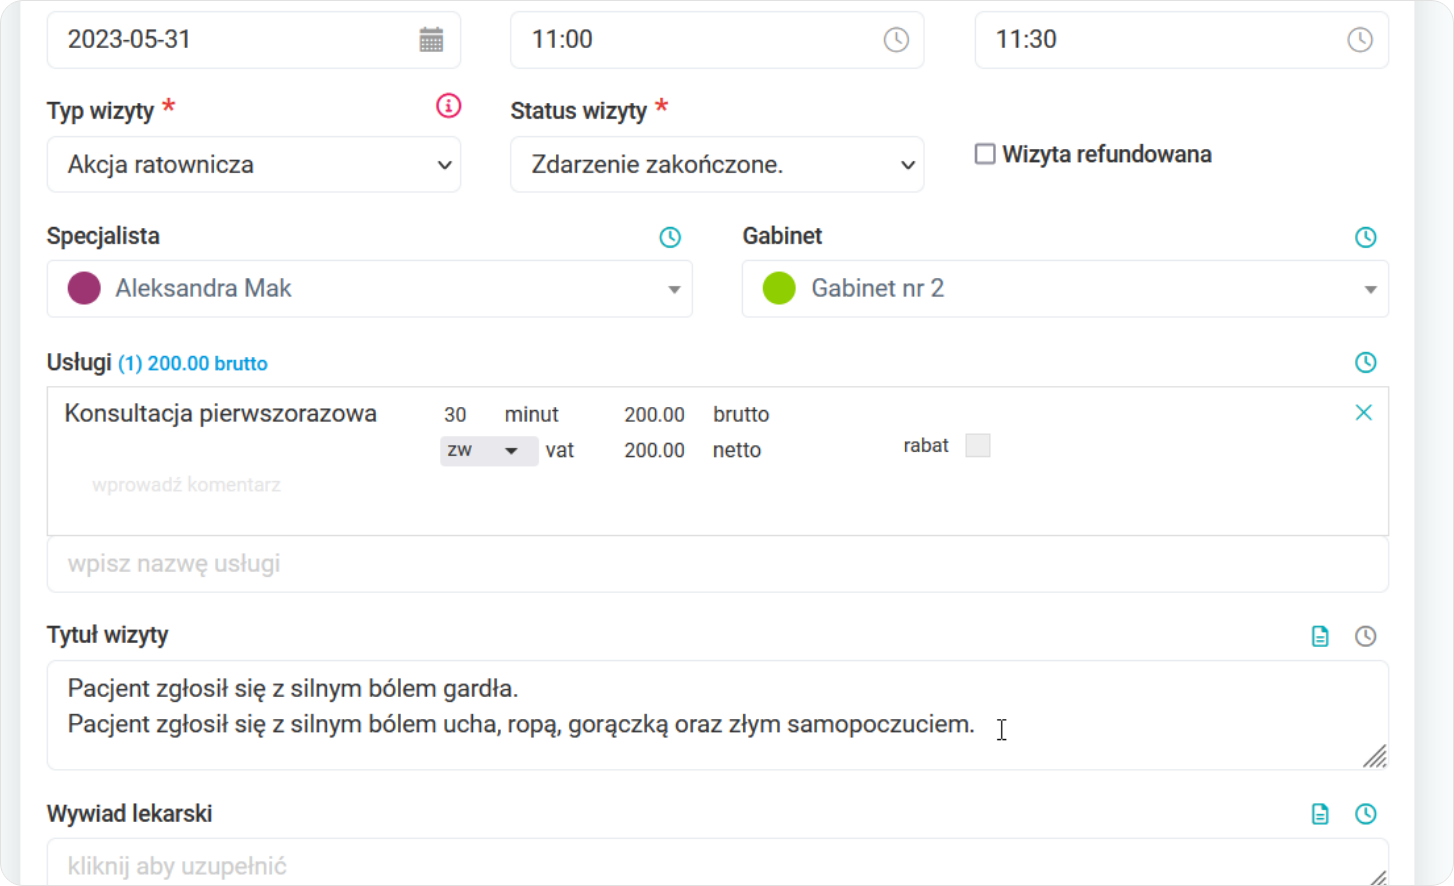Click the clock icon in Usługi header
This screenshot has height=886, width=1454.
[x=1365, y=363]
